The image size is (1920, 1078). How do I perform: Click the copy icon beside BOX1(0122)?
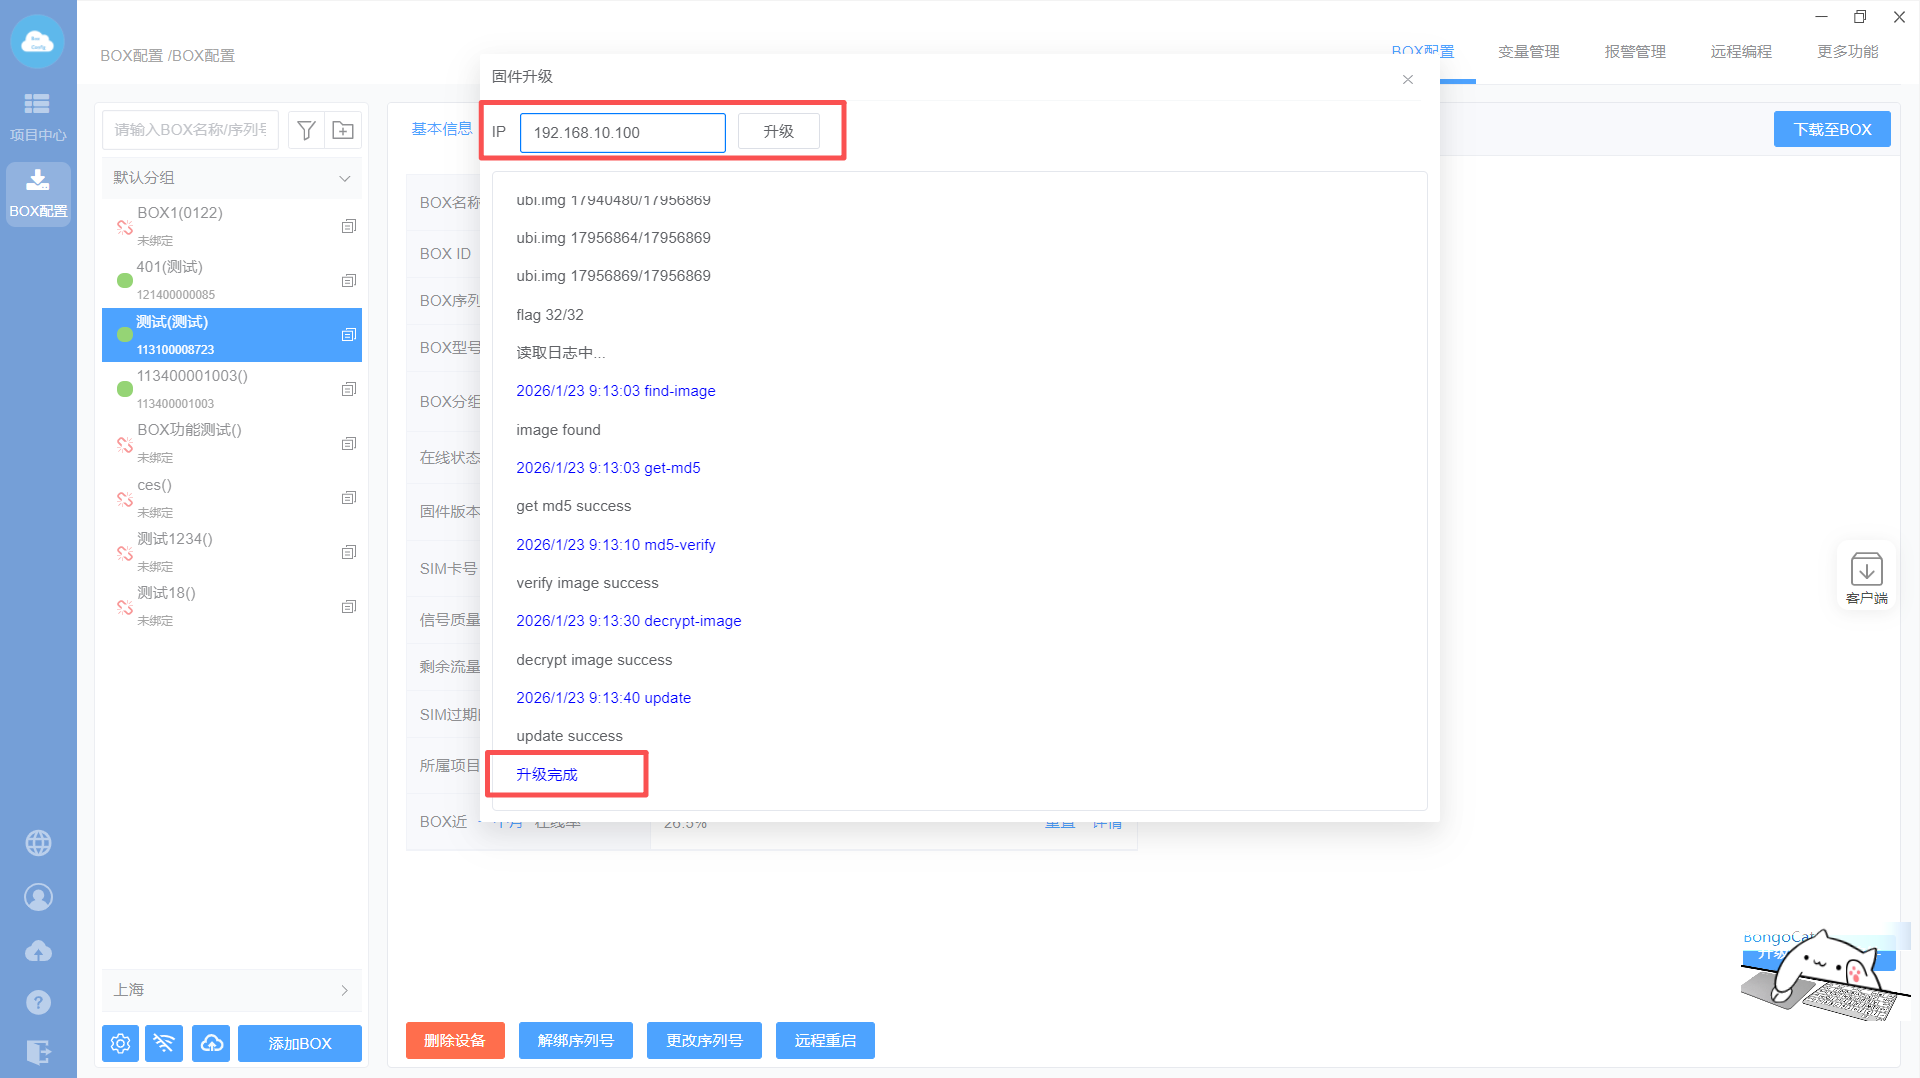348,226
